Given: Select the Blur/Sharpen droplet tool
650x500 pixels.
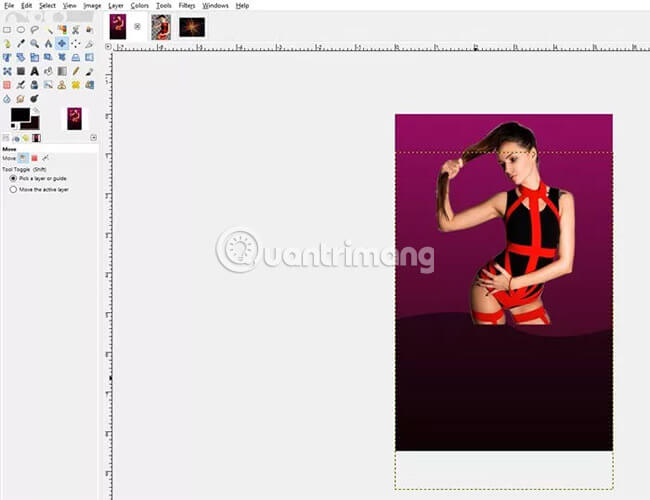Looking at the screenshot, I should [7, 99].
